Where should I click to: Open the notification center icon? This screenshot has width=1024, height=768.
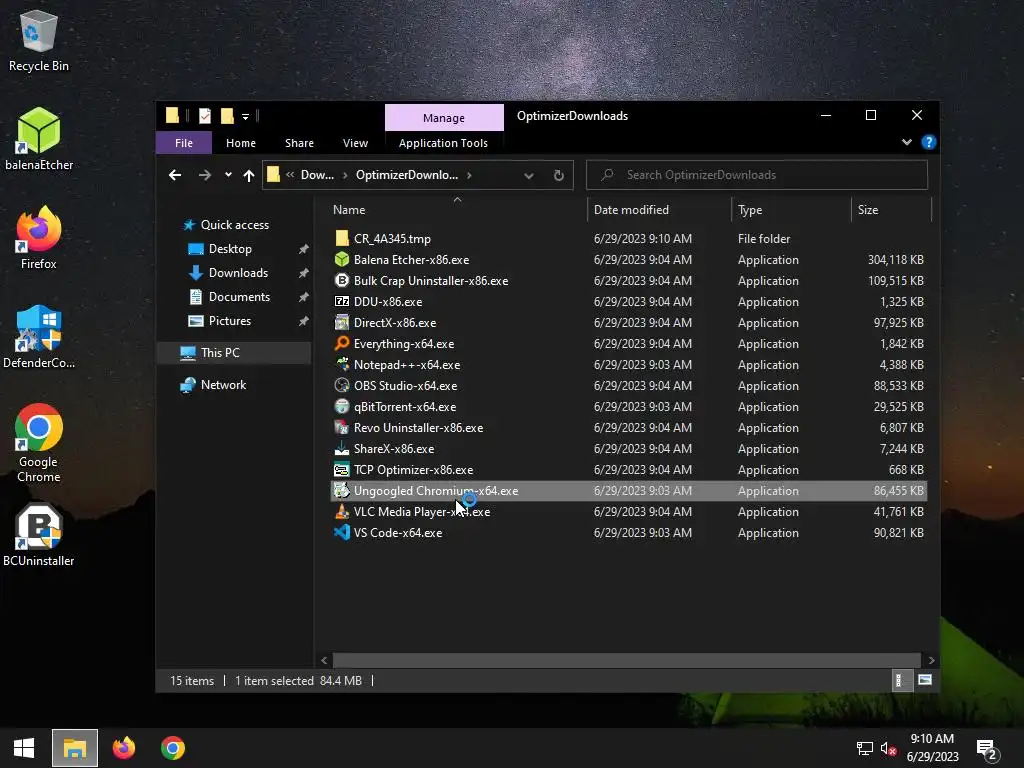click(x=987, y=748)
